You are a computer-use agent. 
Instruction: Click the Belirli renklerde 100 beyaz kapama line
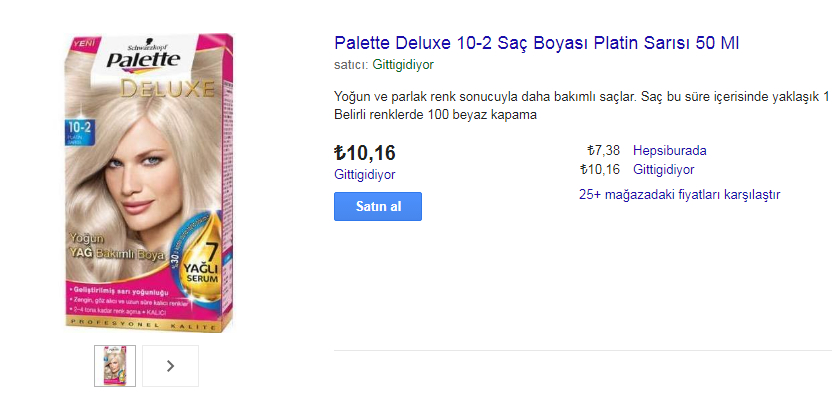[436, 115]
